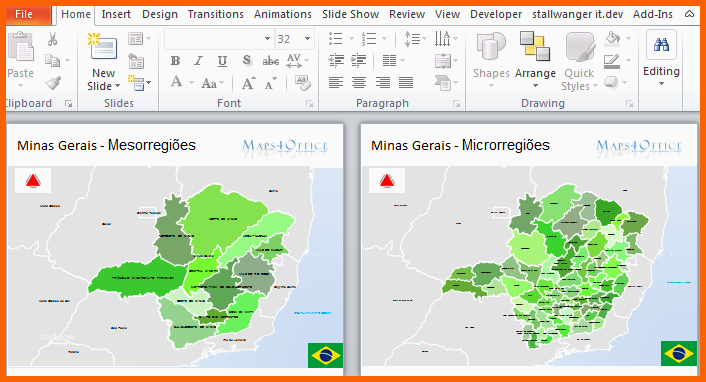This screenshot has height=382, width=706.
Task: Open the stallwanger it.dev tab
Action: pos(578,14)
